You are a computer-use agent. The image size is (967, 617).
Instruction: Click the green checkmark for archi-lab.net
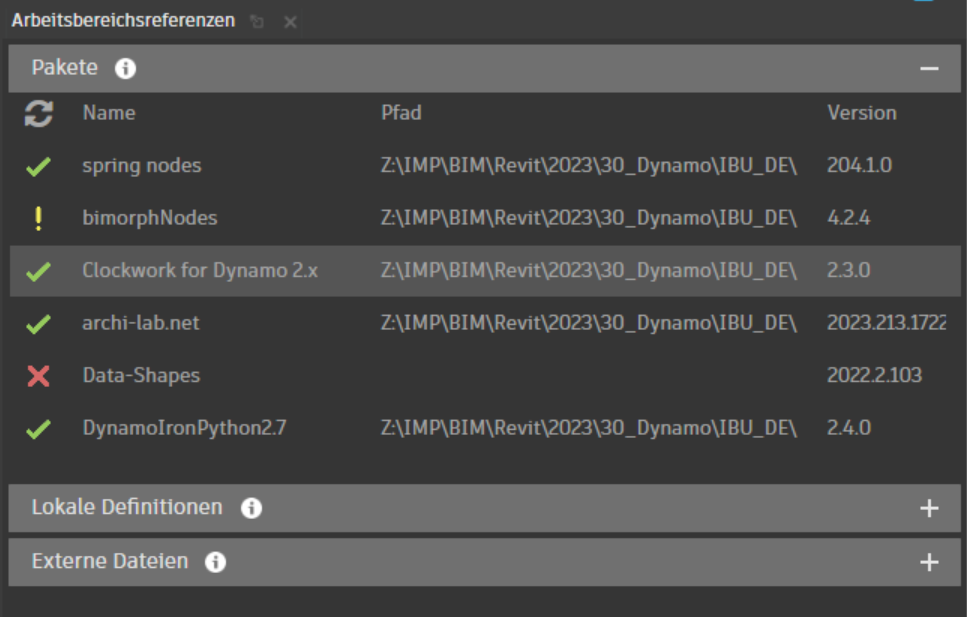pos(38,324)
